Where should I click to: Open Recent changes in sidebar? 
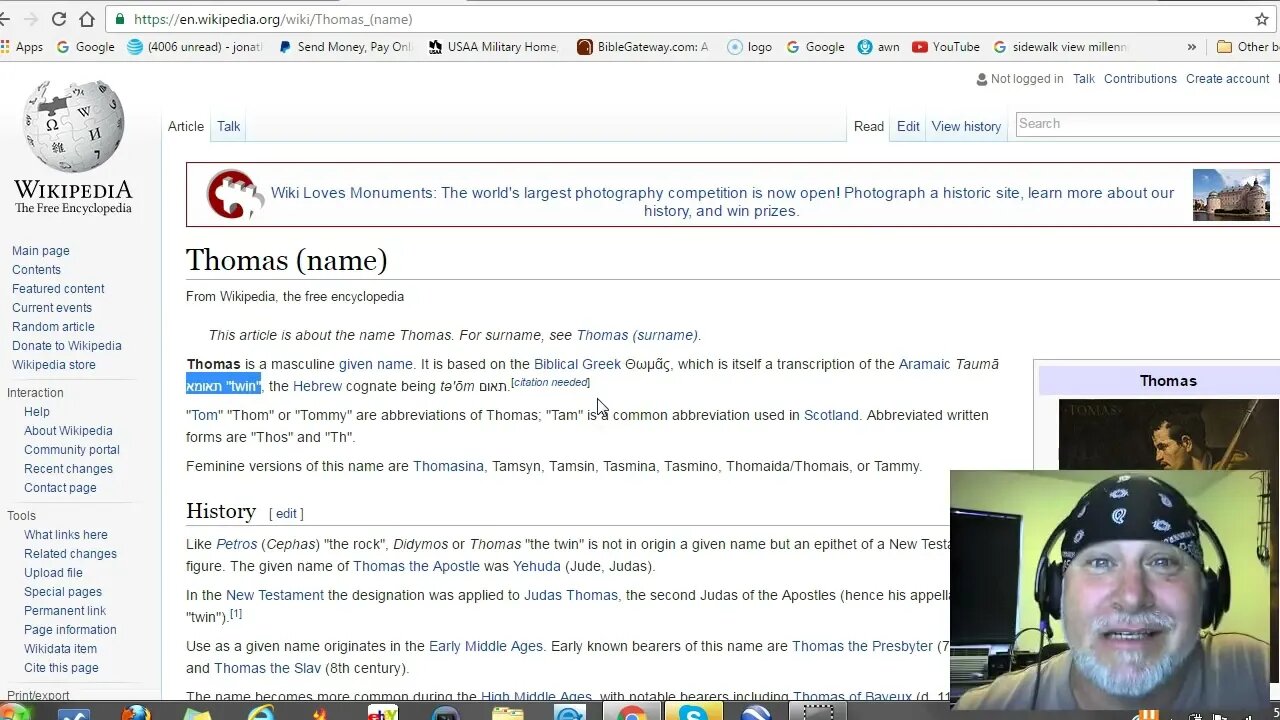68,469
